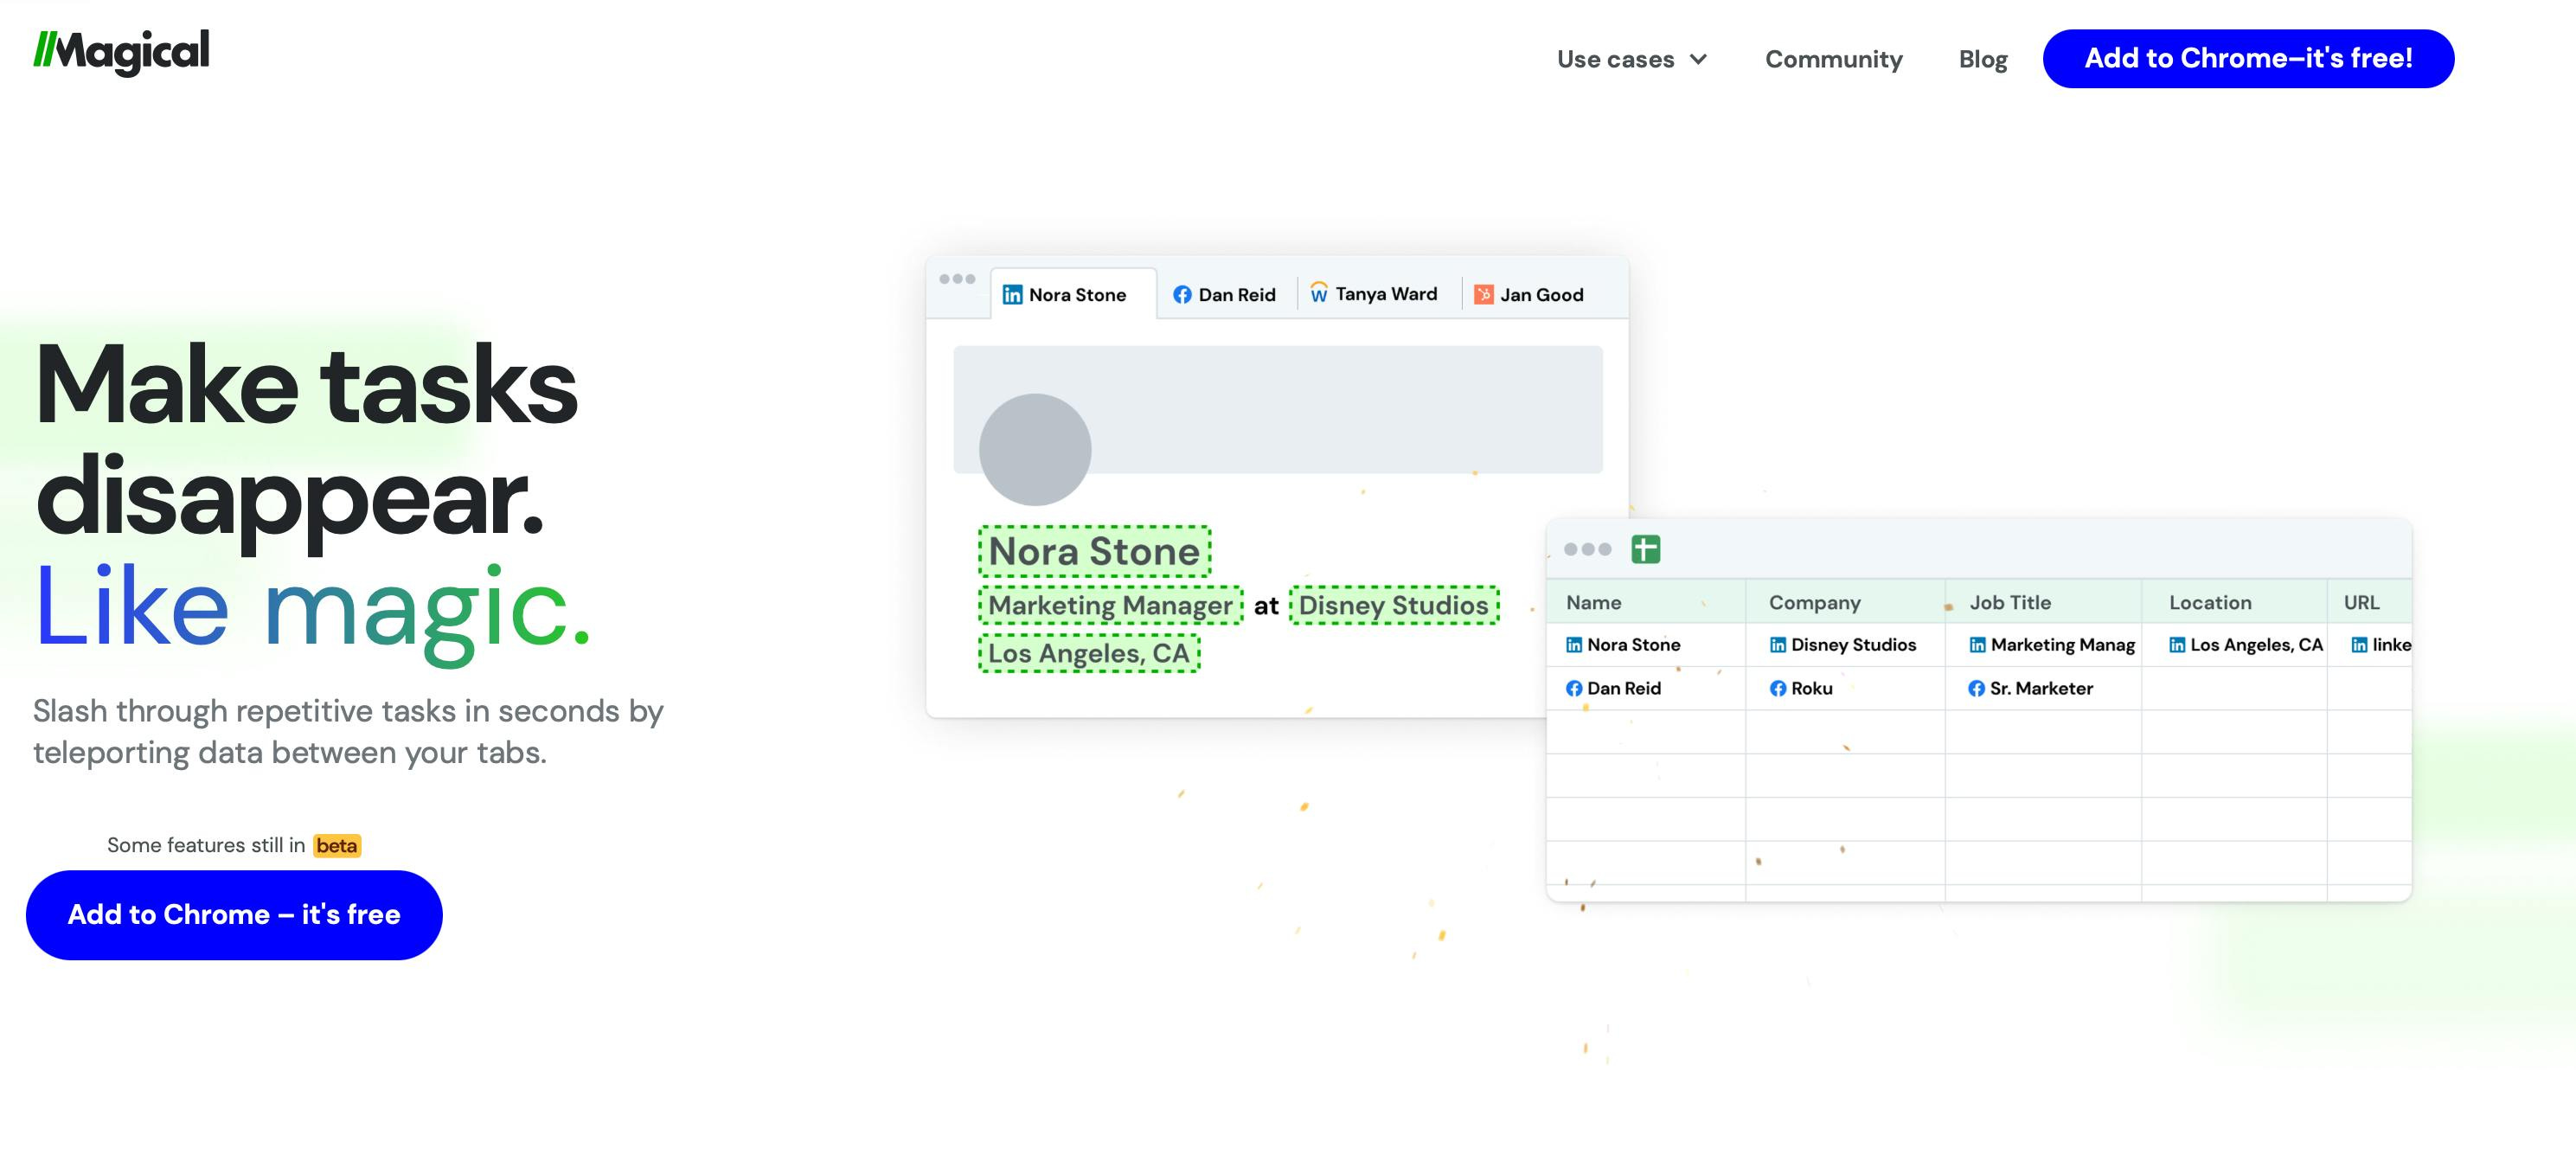2576x1161 pixels.
Task: Select the Job Title column header
Action: pyautogui.click(x=2010, y=603)
